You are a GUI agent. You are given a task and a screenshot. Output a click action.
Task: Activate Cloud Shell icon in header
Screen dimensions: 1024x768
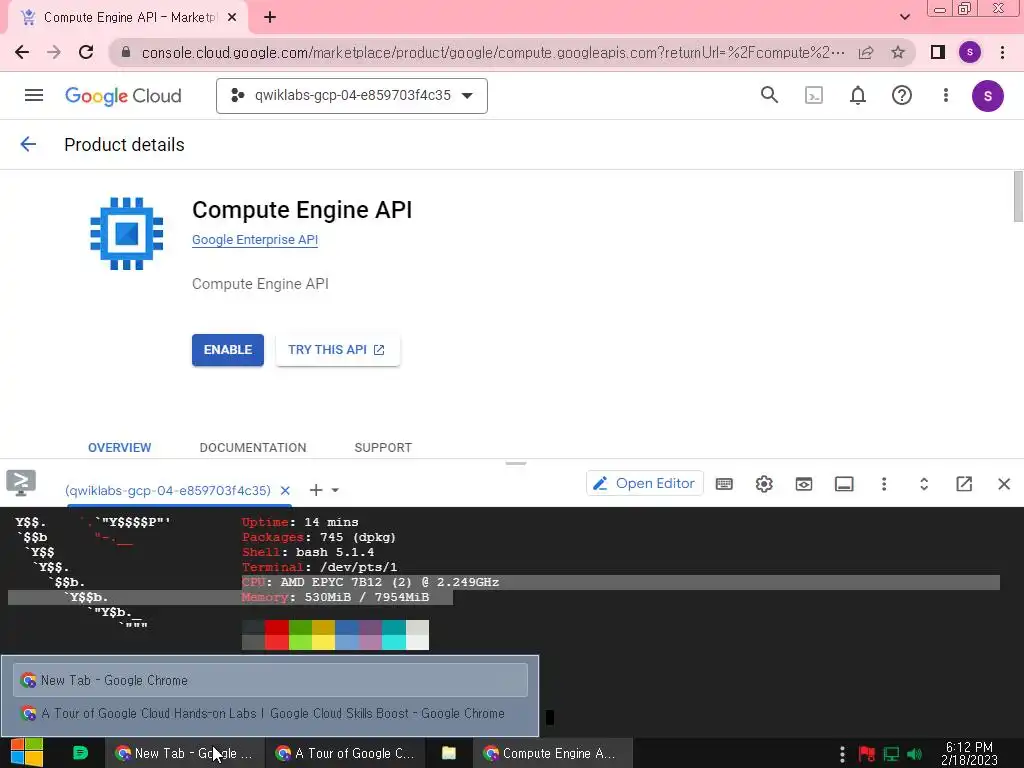click(814, 96)
